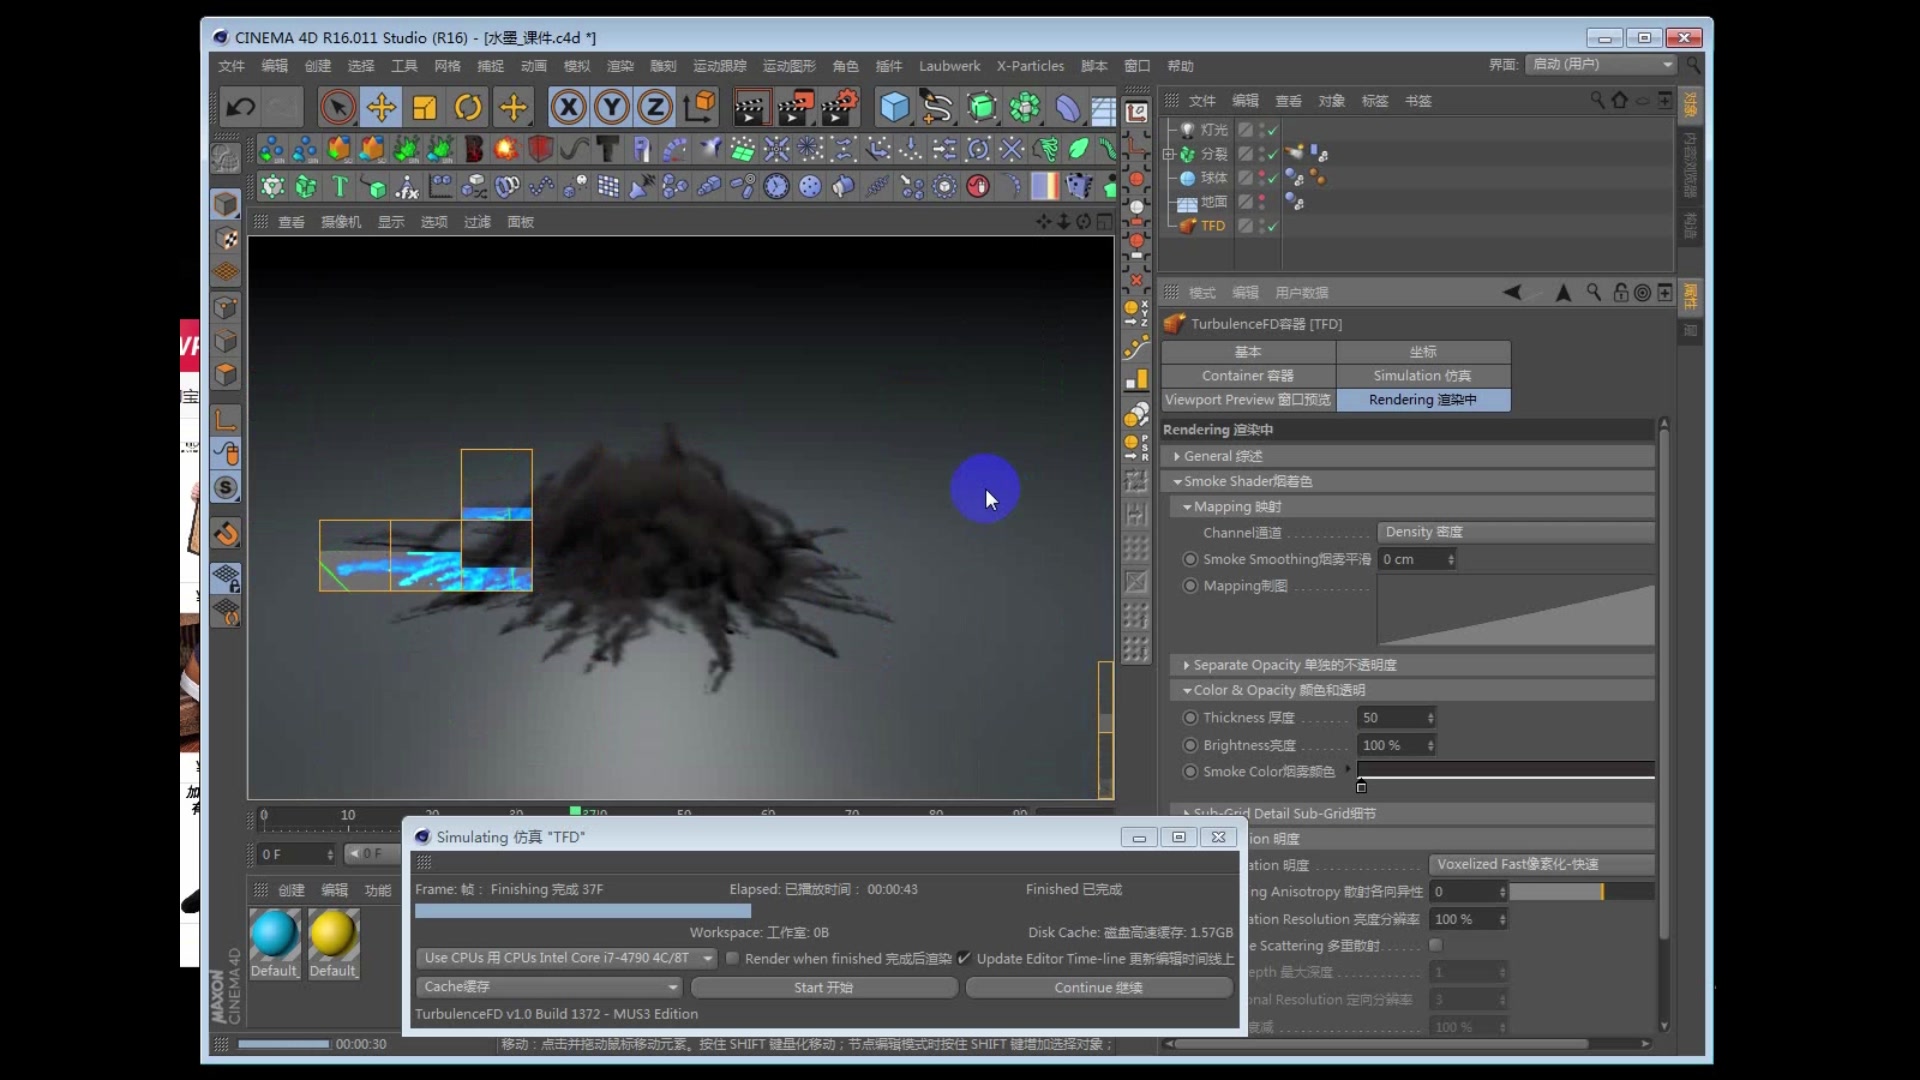Select the TFD object in the Object Manager
The width and height of the screenshot is (1920, 1080).
1212,226
